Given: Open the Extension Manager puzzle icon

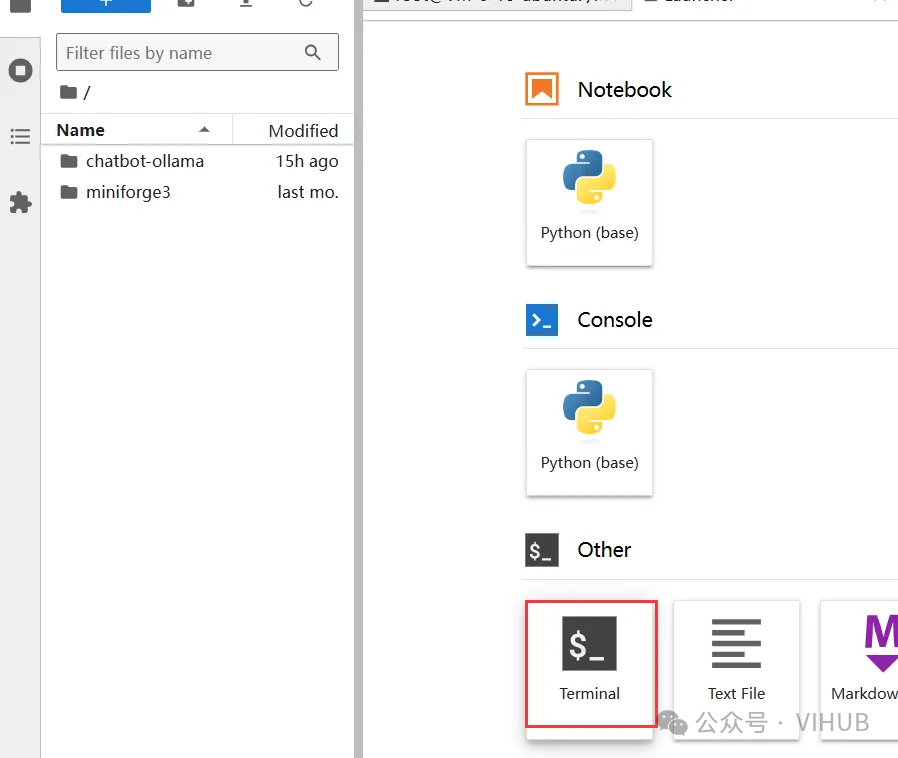Looking at the screenshot, I should 20,203.
